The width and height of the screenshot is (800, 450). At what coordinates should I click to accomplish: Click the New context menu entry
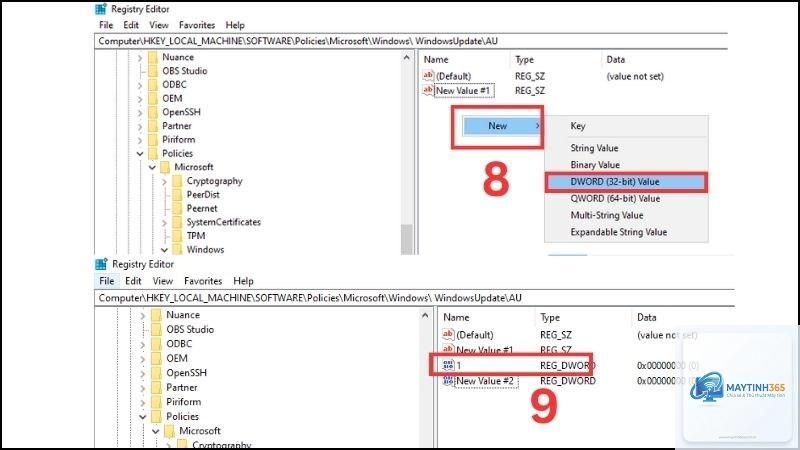[x=501, y=126]
